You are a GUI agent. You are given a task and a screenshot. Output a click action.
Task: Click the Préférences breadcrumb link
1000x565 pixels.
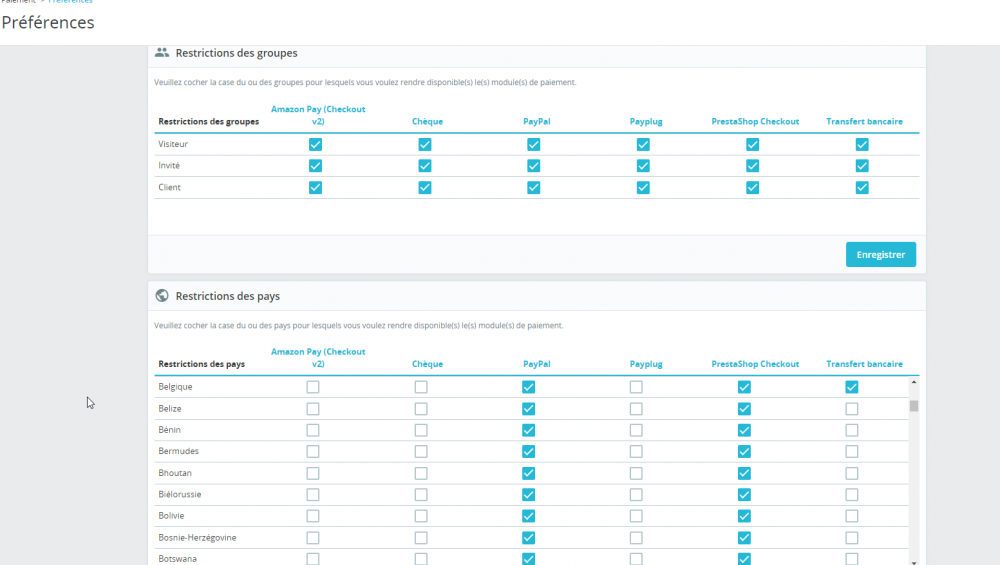(x=70, y=2)
